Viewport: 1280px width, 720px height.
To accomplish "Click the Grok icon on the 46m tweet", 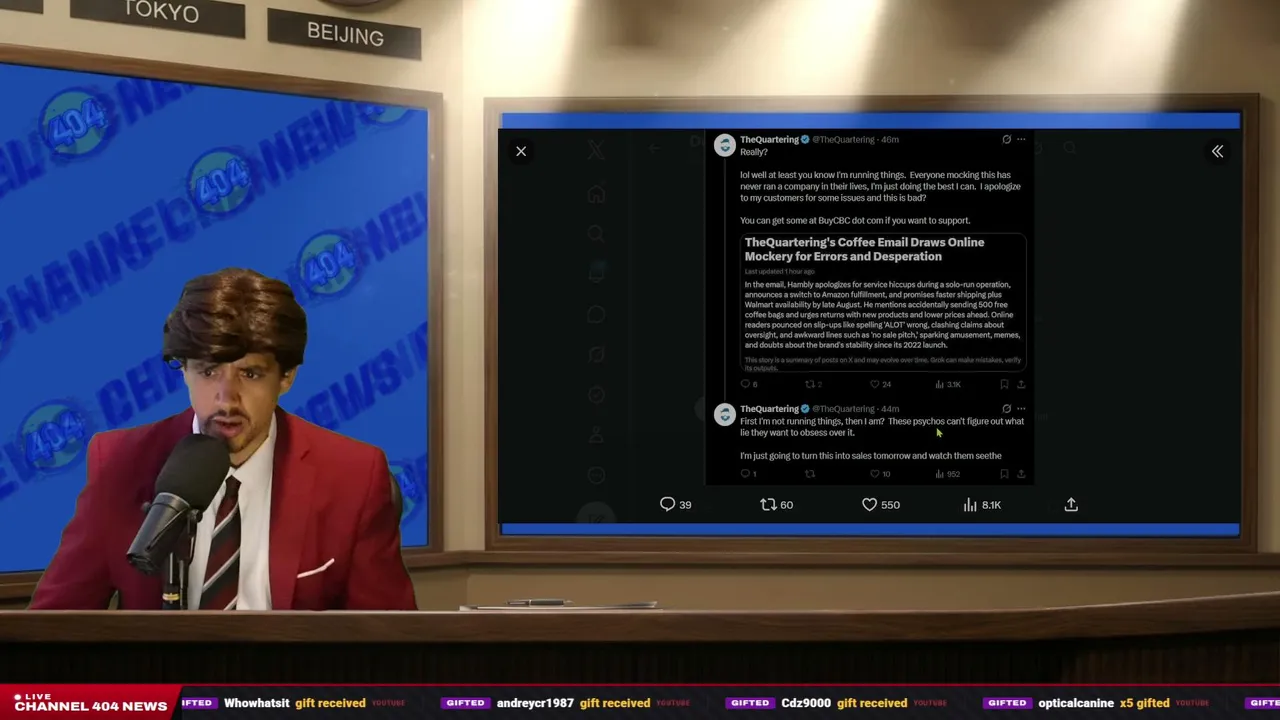I will [1006, 139].
